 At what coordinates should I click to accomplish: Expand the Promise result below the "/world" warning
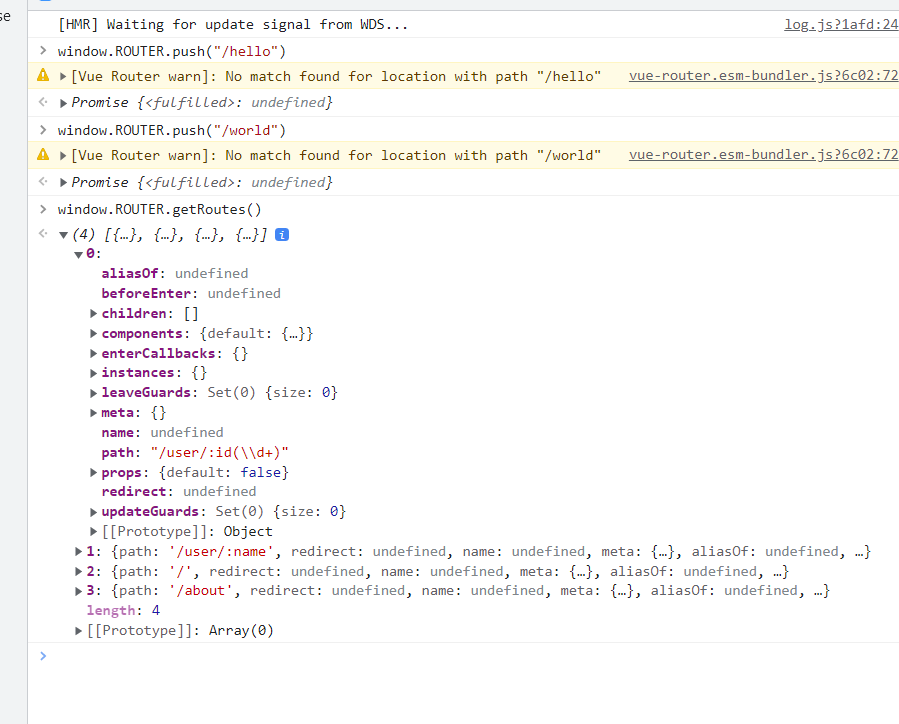tap(64, 182)
